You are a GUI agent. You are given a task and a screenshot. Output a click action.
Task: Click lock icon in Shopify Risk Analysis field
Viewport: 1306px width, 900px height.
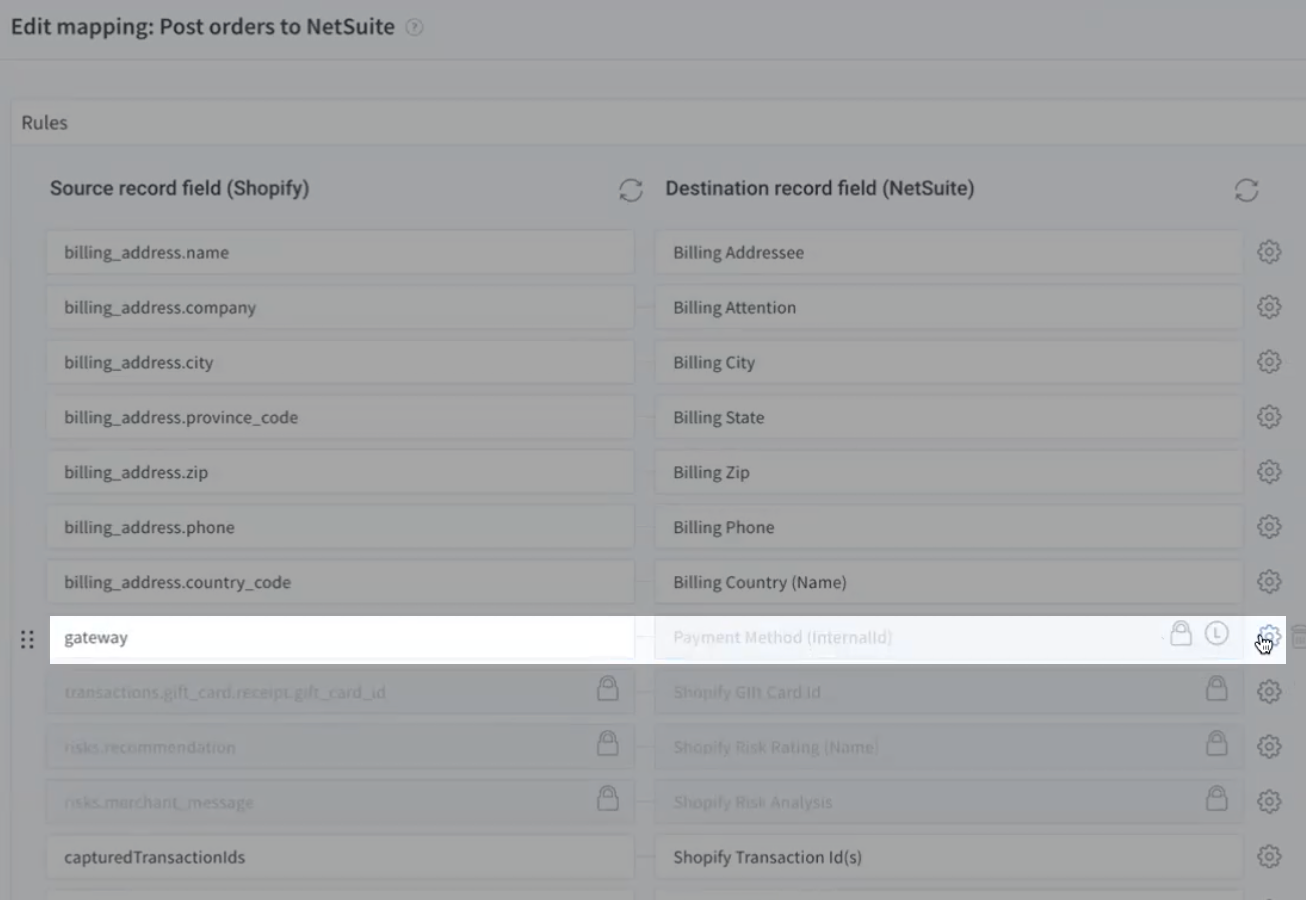tap(1216, 798)
